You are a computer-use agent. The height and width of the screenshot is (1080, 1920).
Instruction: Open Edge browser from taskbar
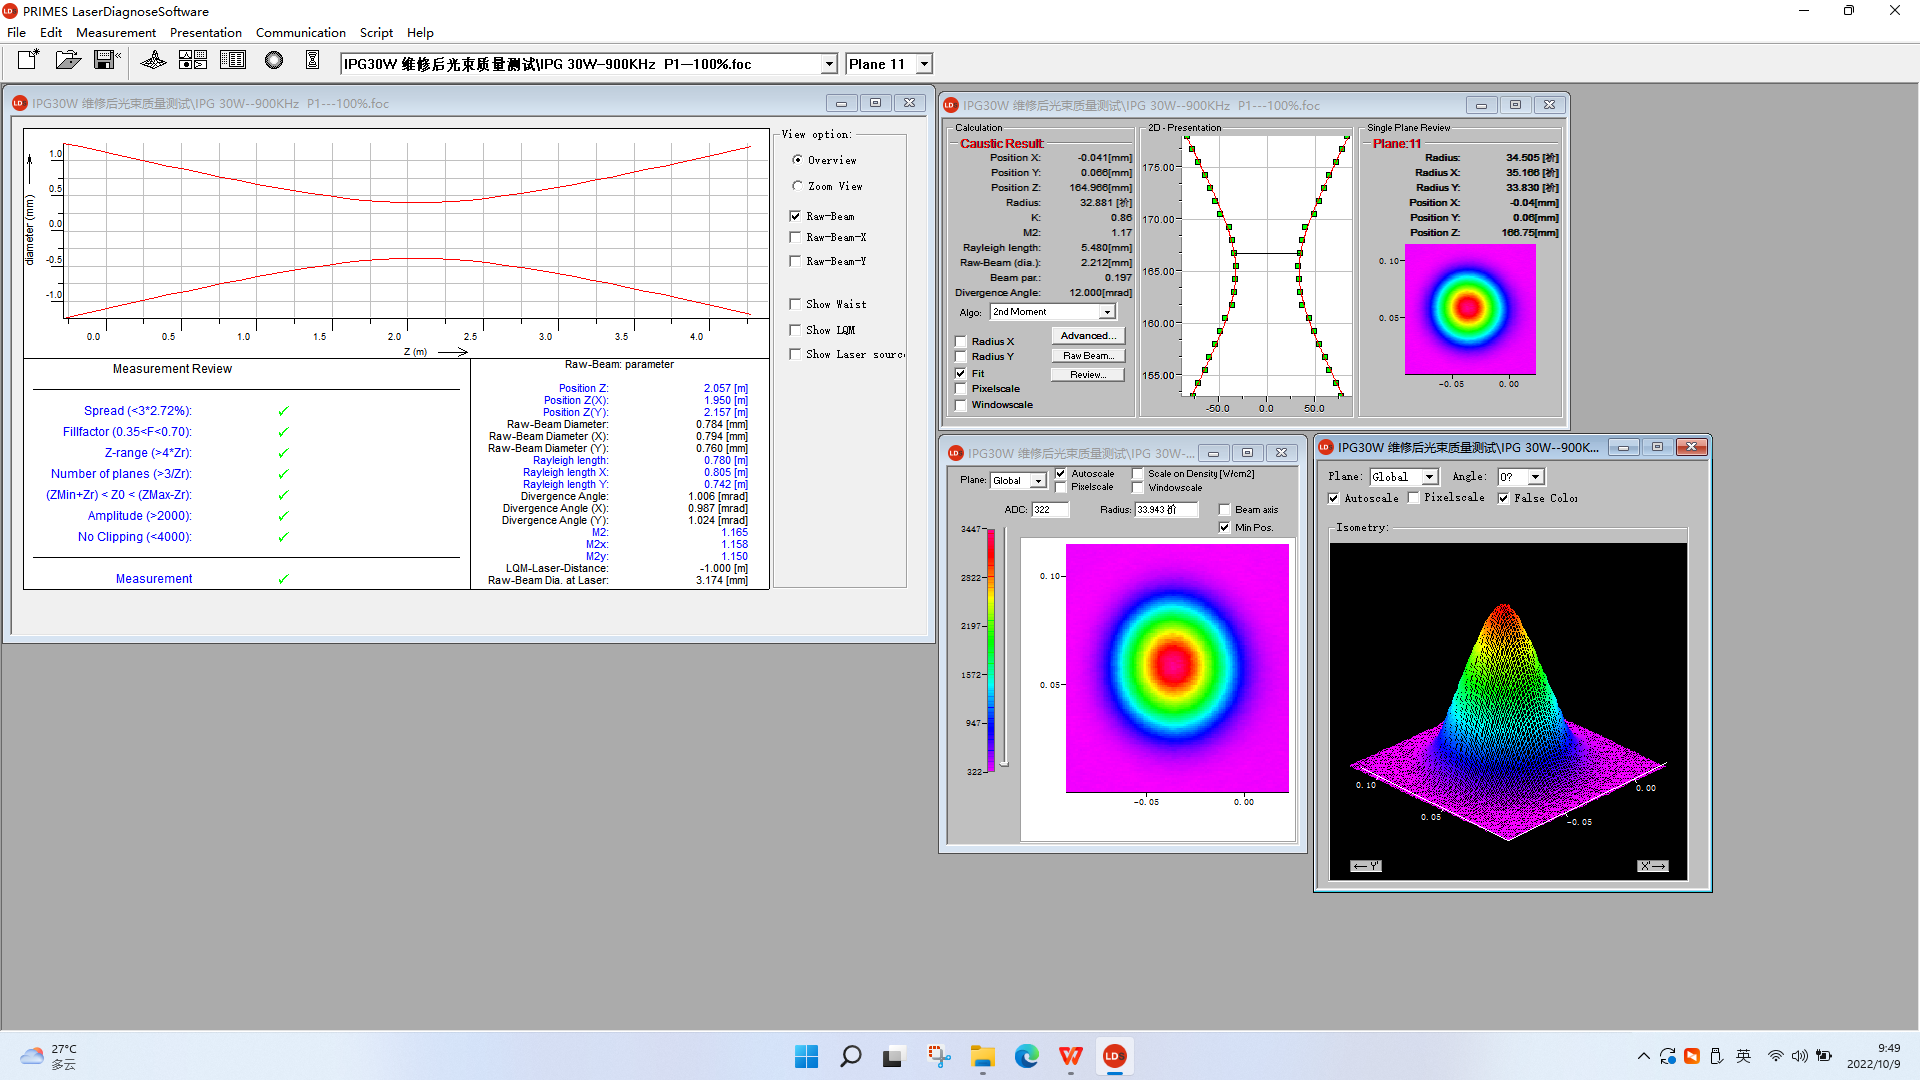click(1026, 1056)
